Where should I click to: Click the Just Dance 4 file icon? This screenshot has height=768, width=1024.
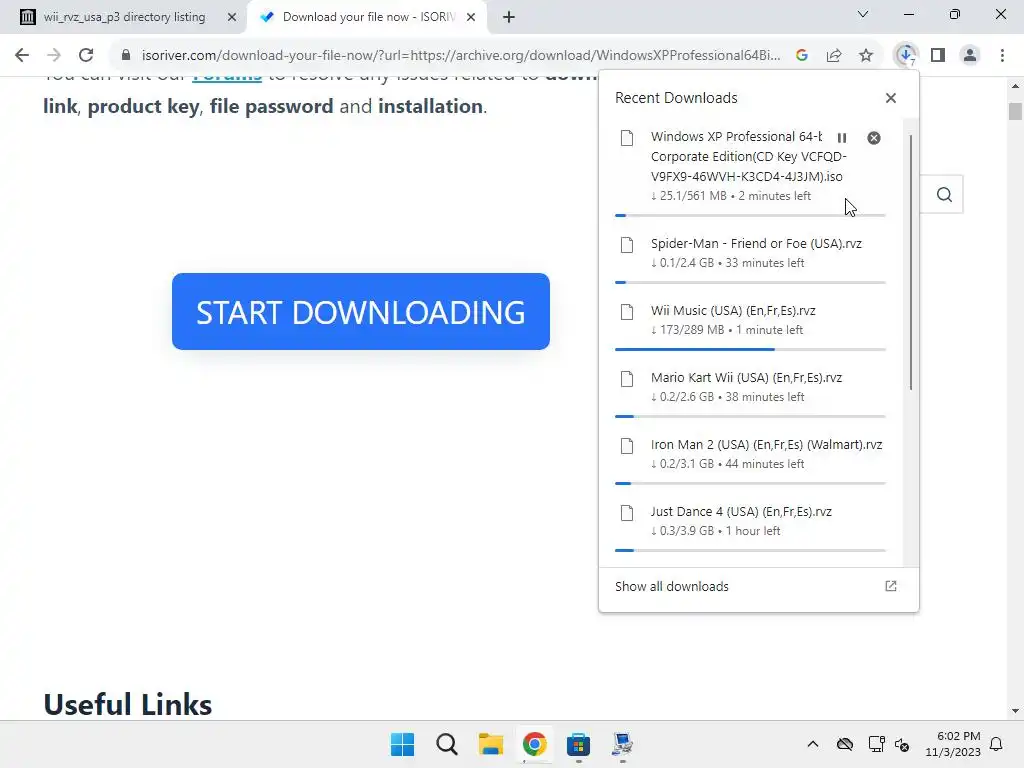627,513
